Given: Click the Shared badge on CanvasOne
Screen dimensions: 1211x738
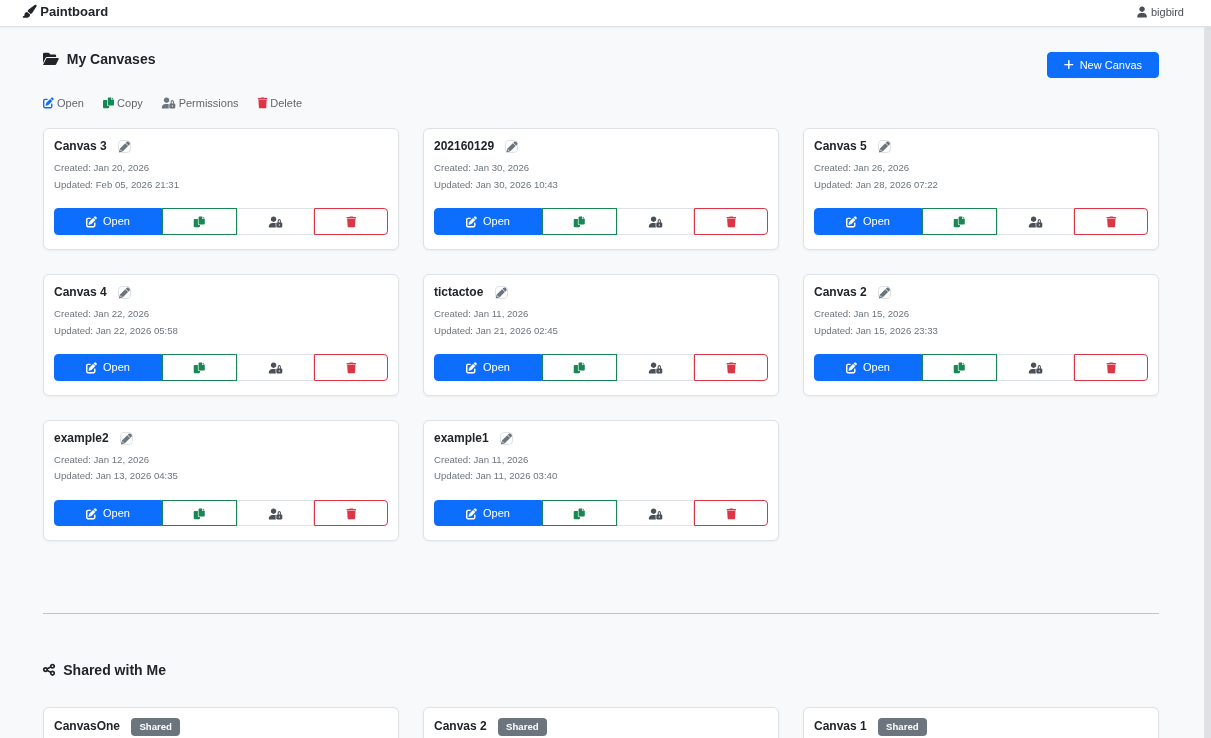Looking at the screenshot, I should (155, 727).
